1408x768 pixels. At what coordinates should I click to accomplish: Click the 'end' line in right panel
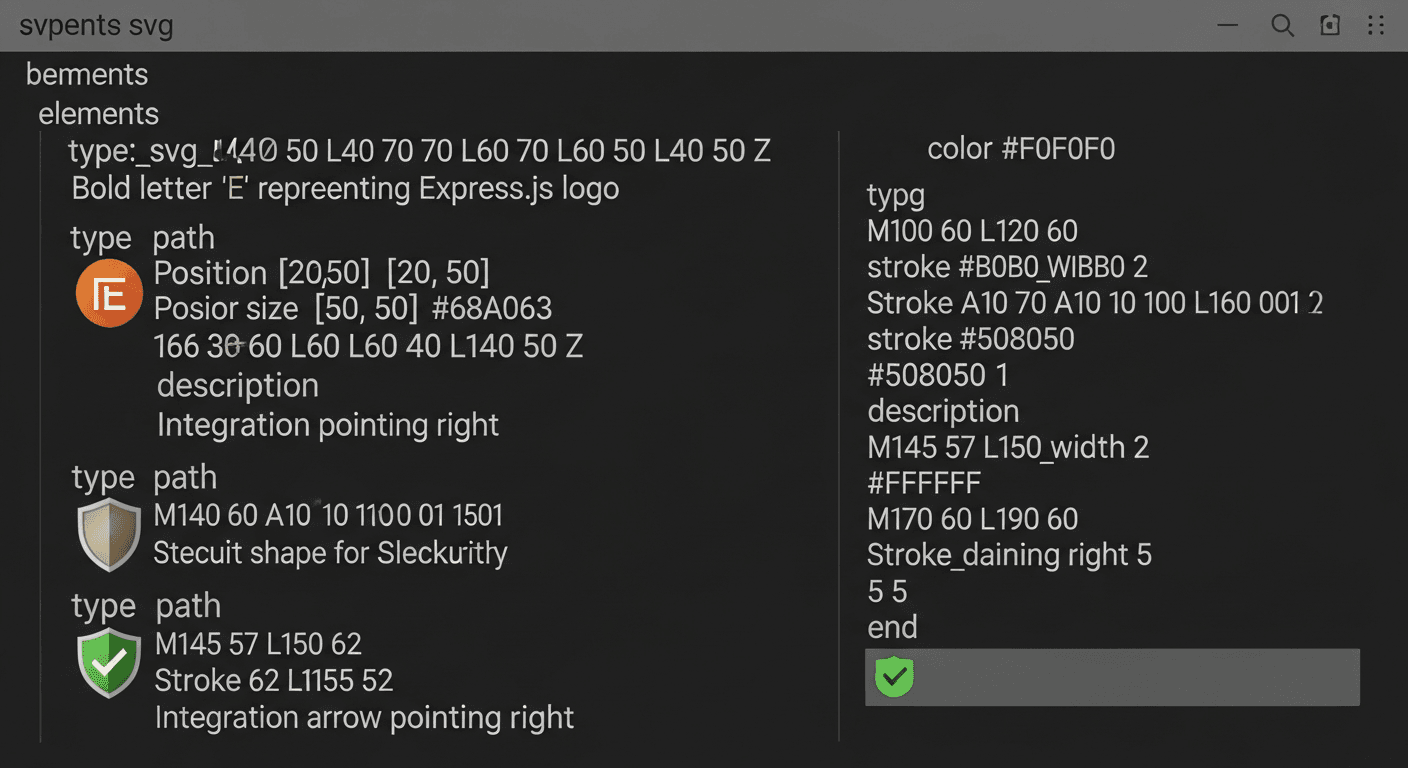(x=892, y=627)
